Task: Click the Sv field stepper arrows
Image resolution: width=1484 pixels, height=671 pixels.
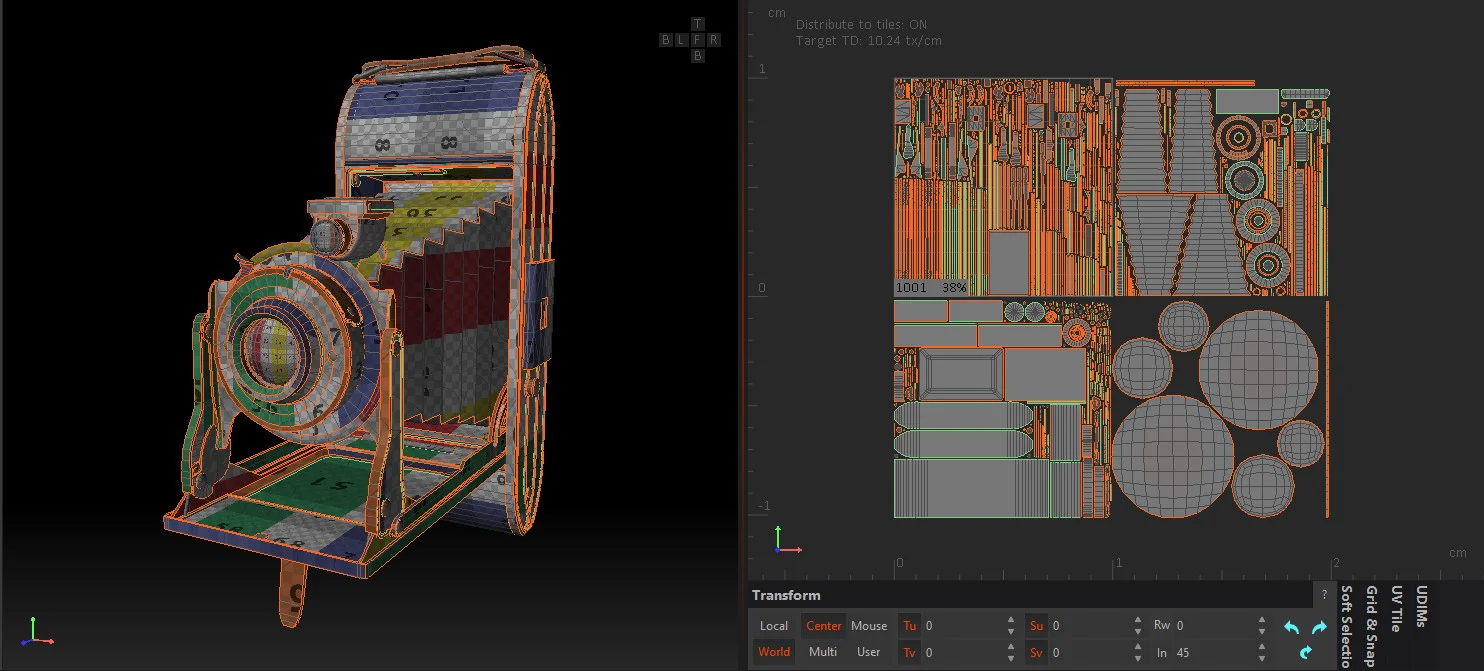Action: [1138, 652]
